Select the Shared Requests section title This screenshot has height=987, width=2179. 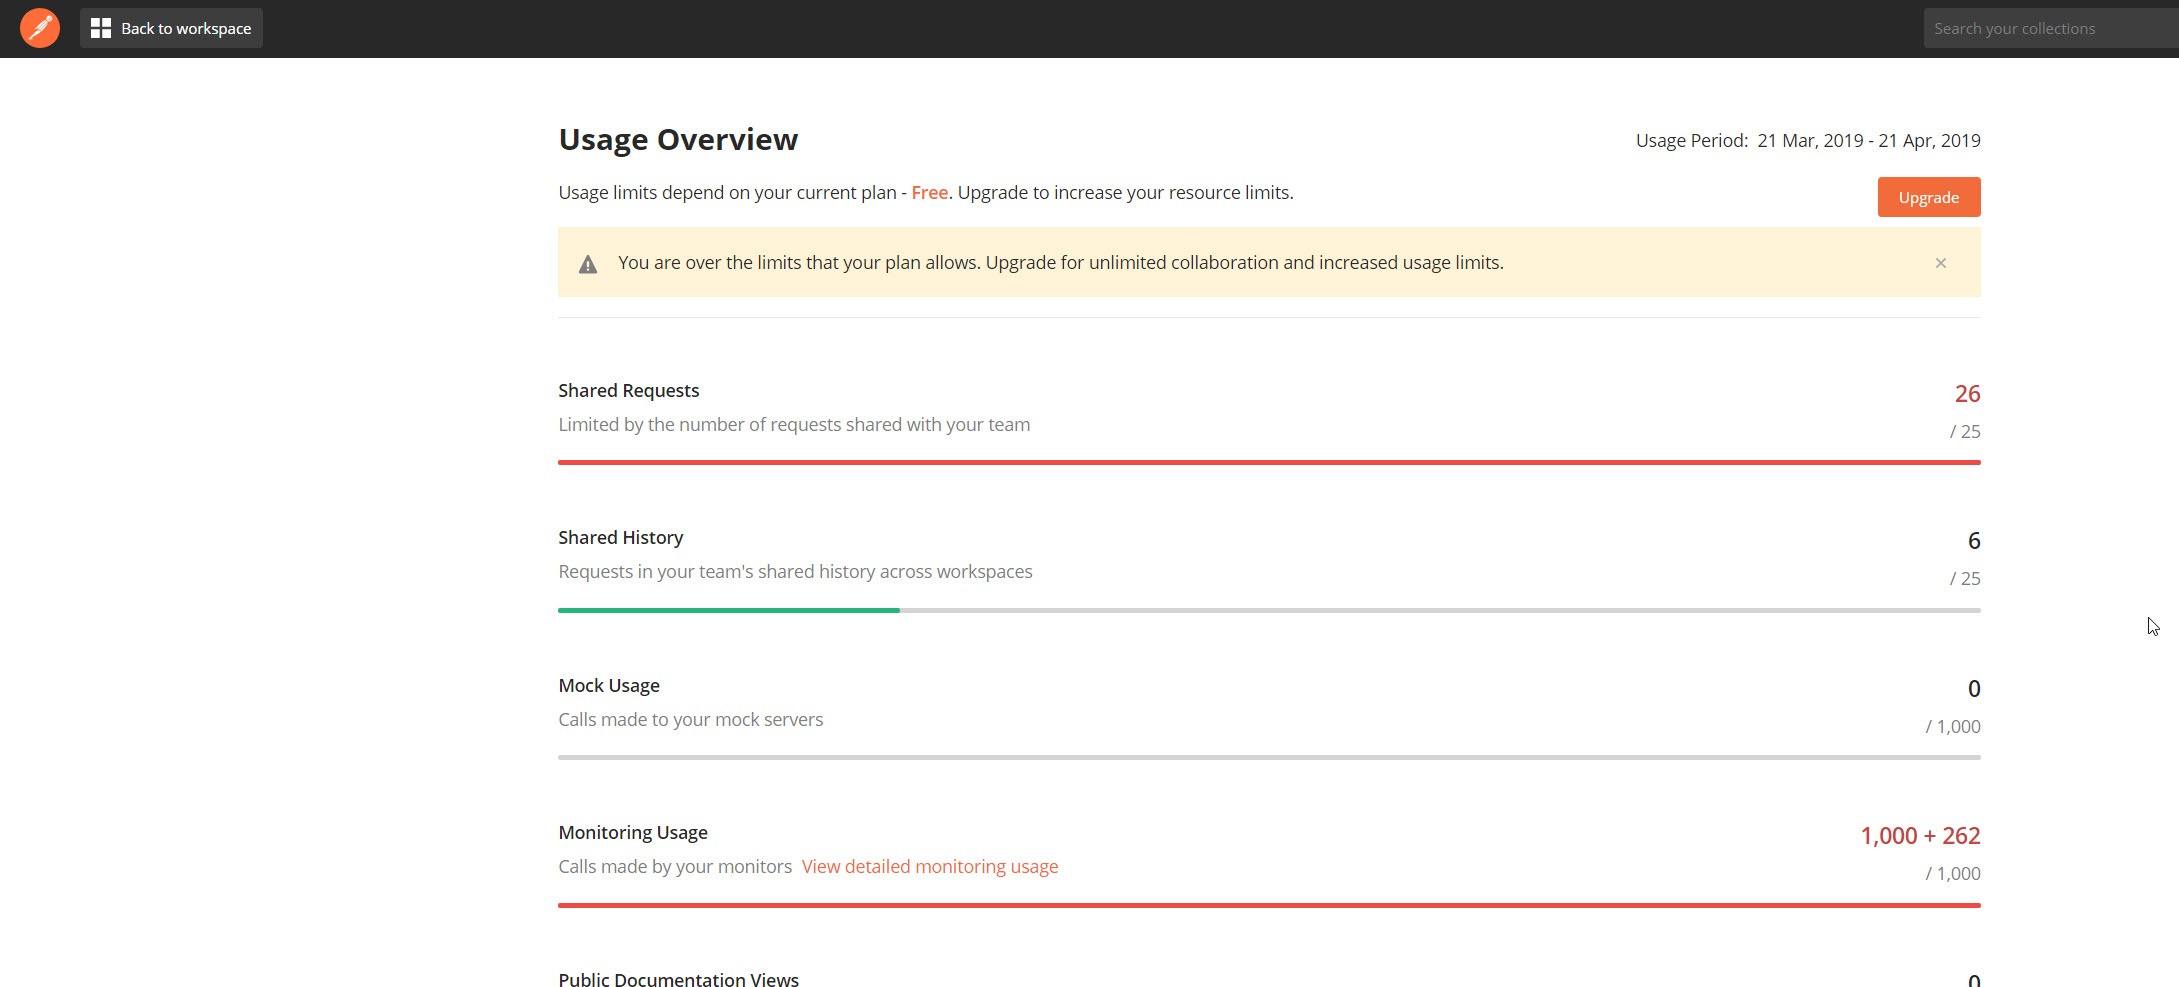628,390
